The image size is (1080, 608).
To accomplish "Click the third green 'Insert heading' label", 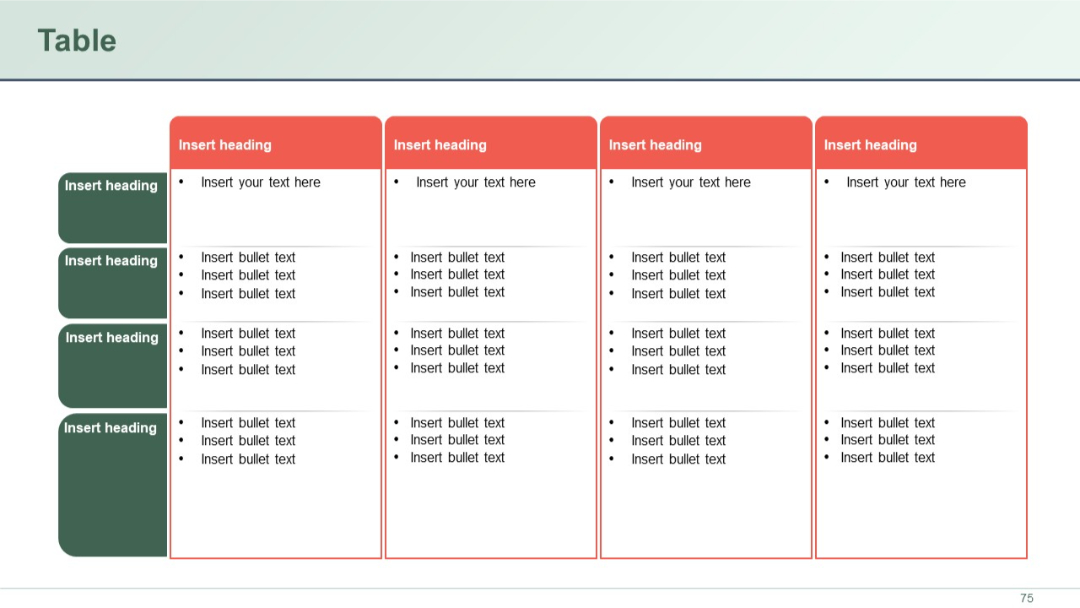I will click(x=111, y=338).
